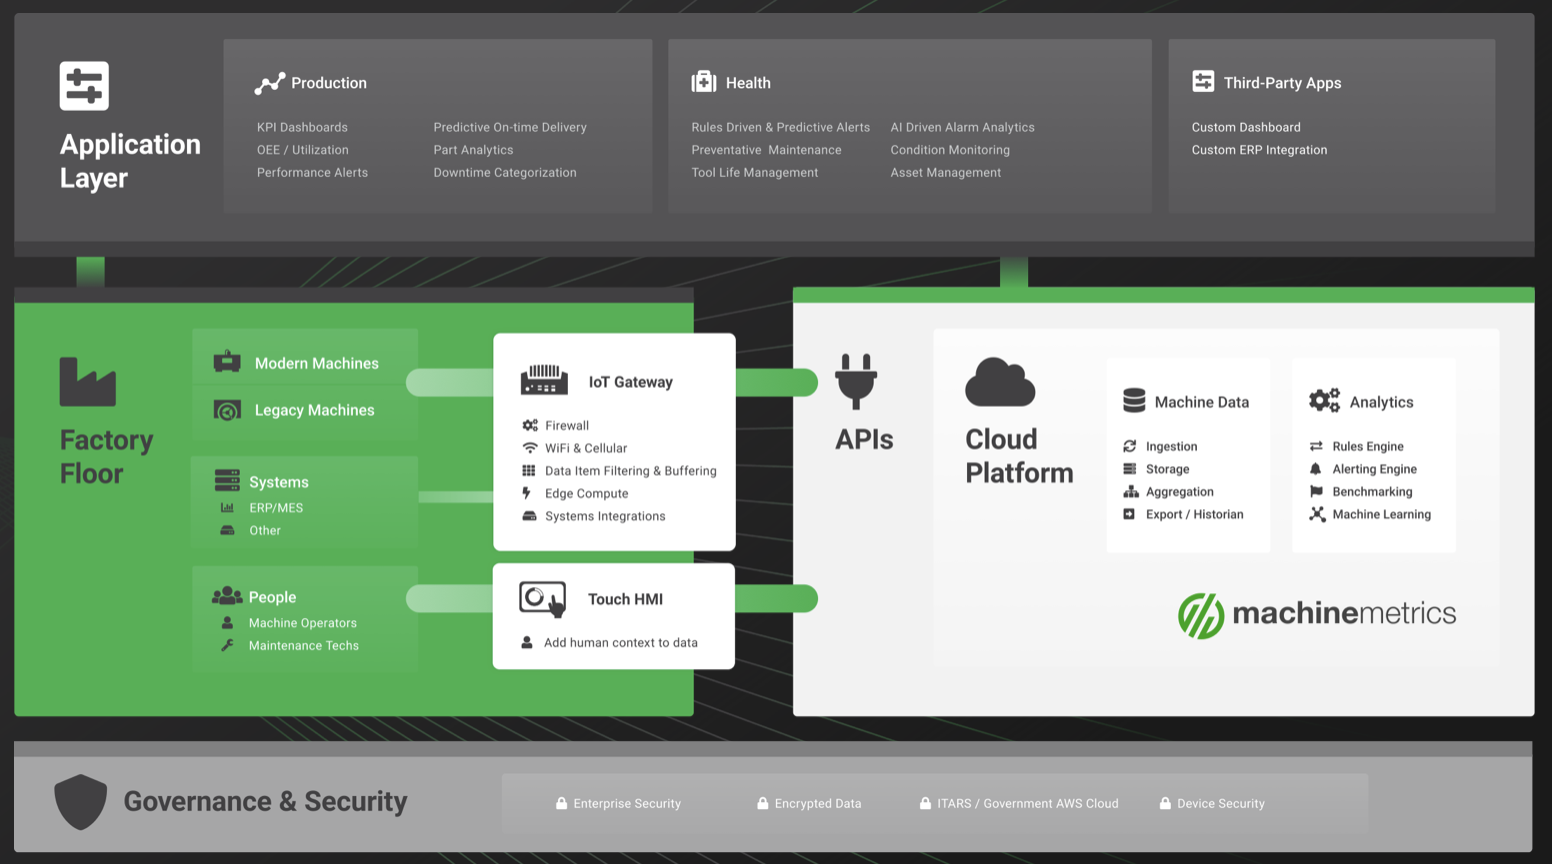Click the Governance & Security shield icon
This screenshot has height=864, width=1552.
point(81,801)
